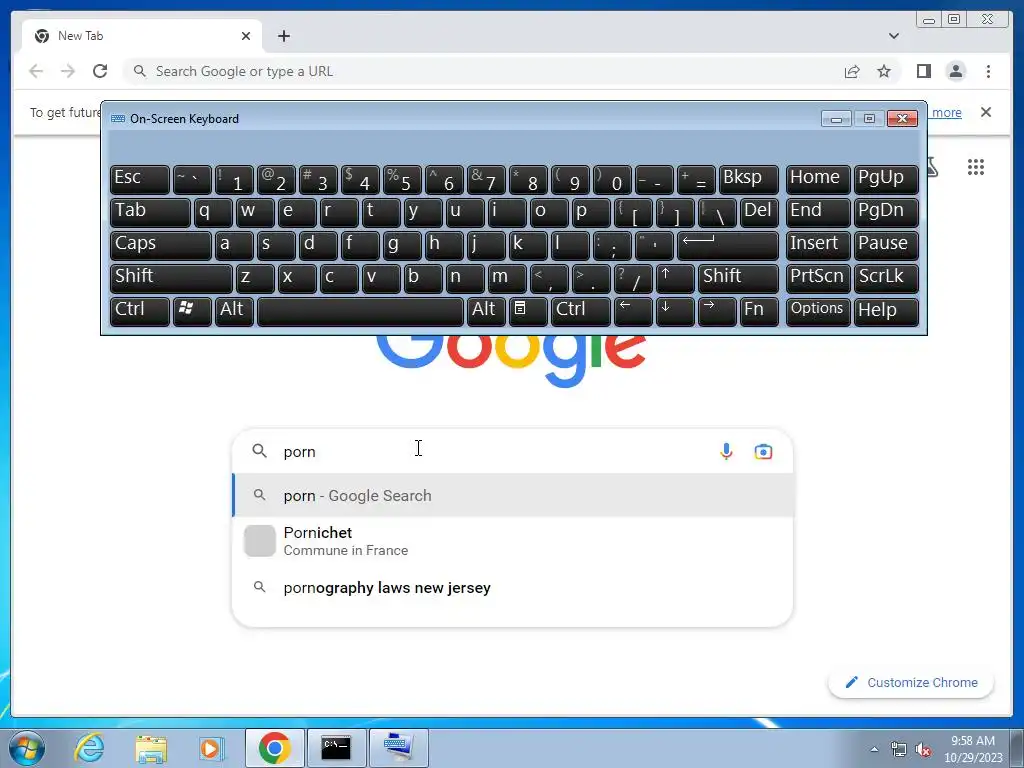The width and height of the screenshot is (1024, 768).
Task: Open Chrome side panel
Action: click(923, 71)
